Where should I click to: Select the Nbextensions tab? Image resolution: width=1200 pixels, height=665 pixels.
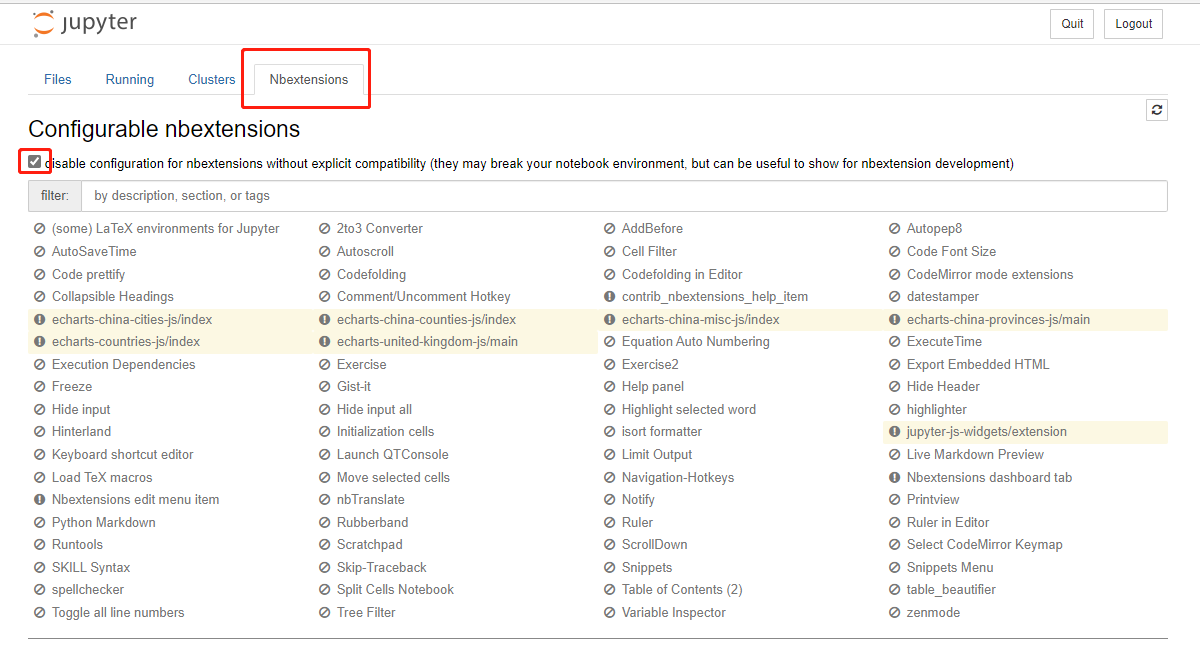[309, 79]
